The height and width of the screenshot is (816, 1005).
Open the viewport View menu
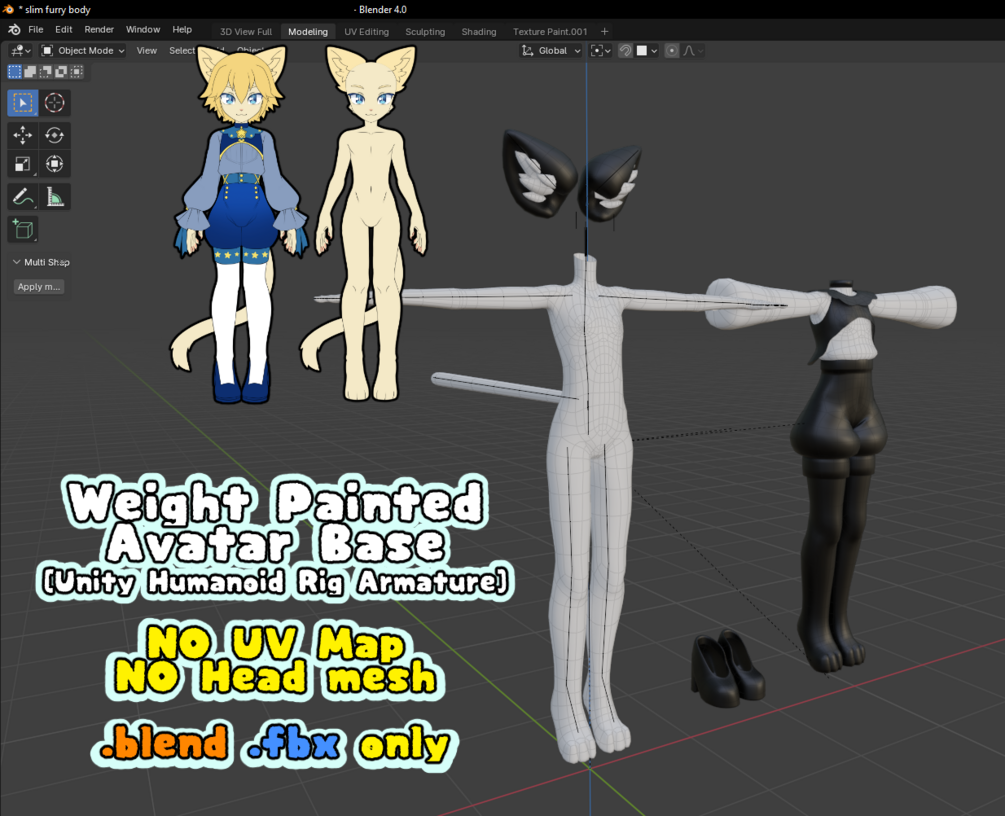pyautogui.click(x=147, y=51)
